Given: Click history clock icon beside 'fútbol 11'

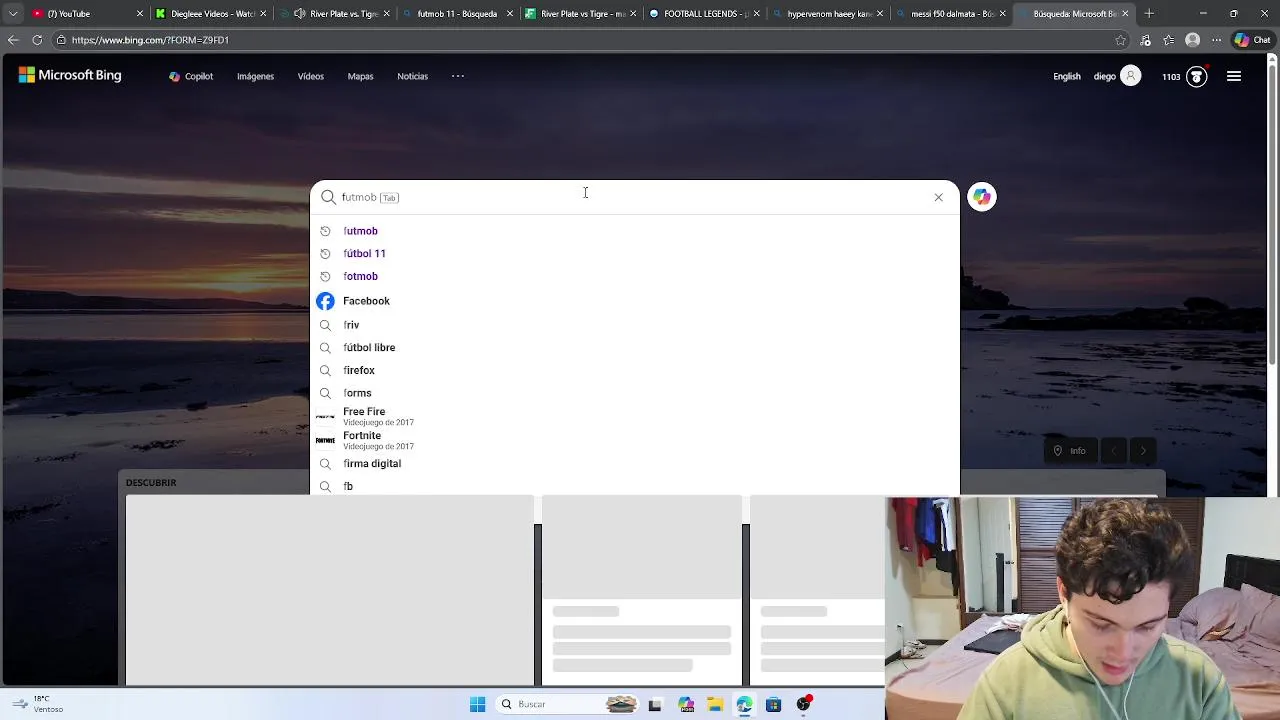Looking at the screenshot, I should (325, 254).
